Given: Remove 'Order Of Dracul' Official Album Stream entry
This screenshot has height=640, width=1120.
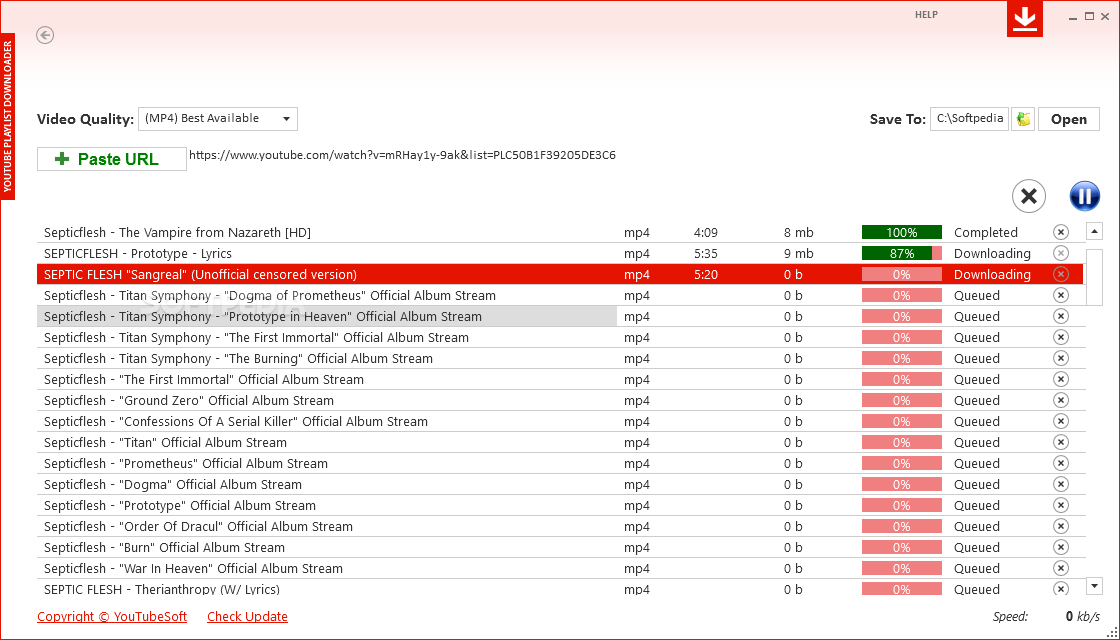Looking at the screenshot, I should 1061,526.
